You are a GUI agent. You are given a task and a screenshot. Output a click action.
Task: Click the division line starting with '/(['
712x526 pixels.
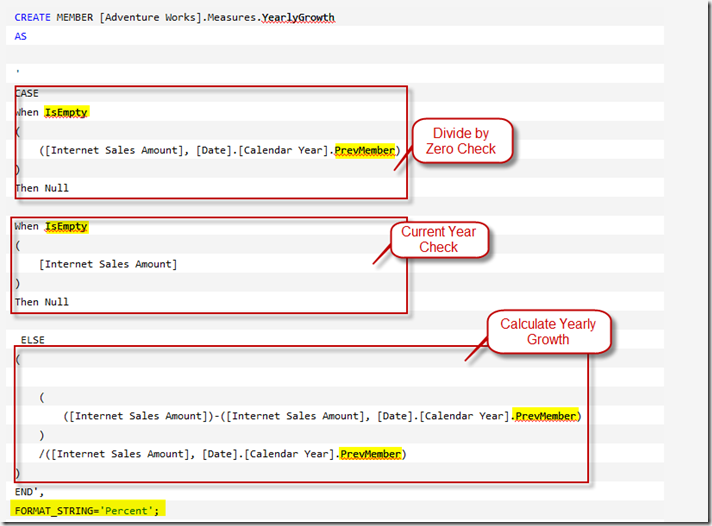[x=222, y=454]
